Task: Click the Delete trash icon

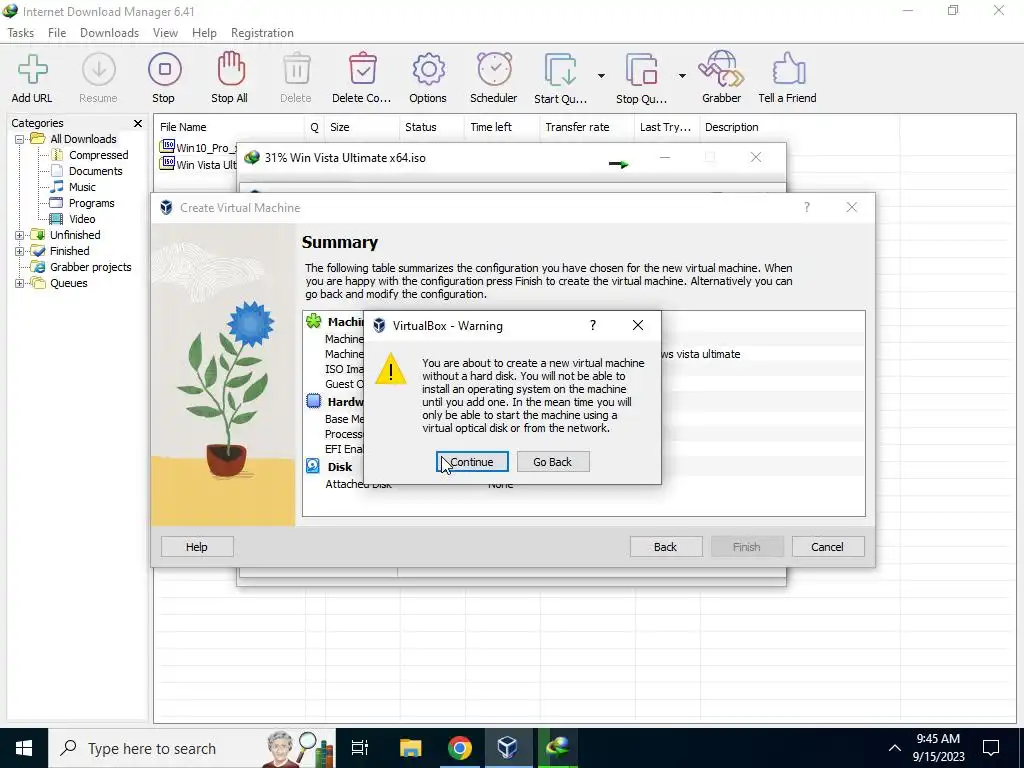Action: (x=296, y=69)
